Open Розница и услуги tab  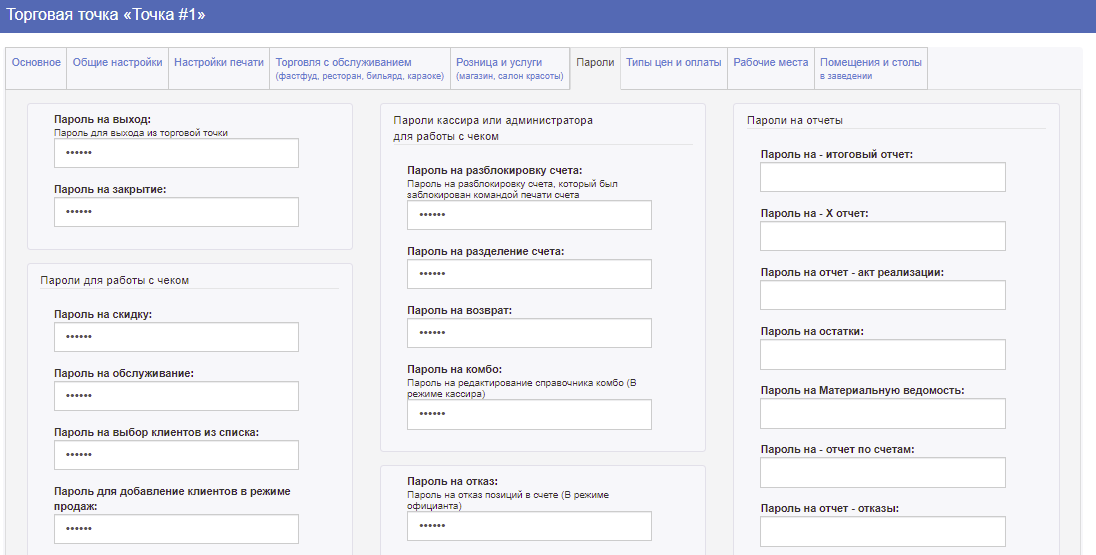[509, 68]
